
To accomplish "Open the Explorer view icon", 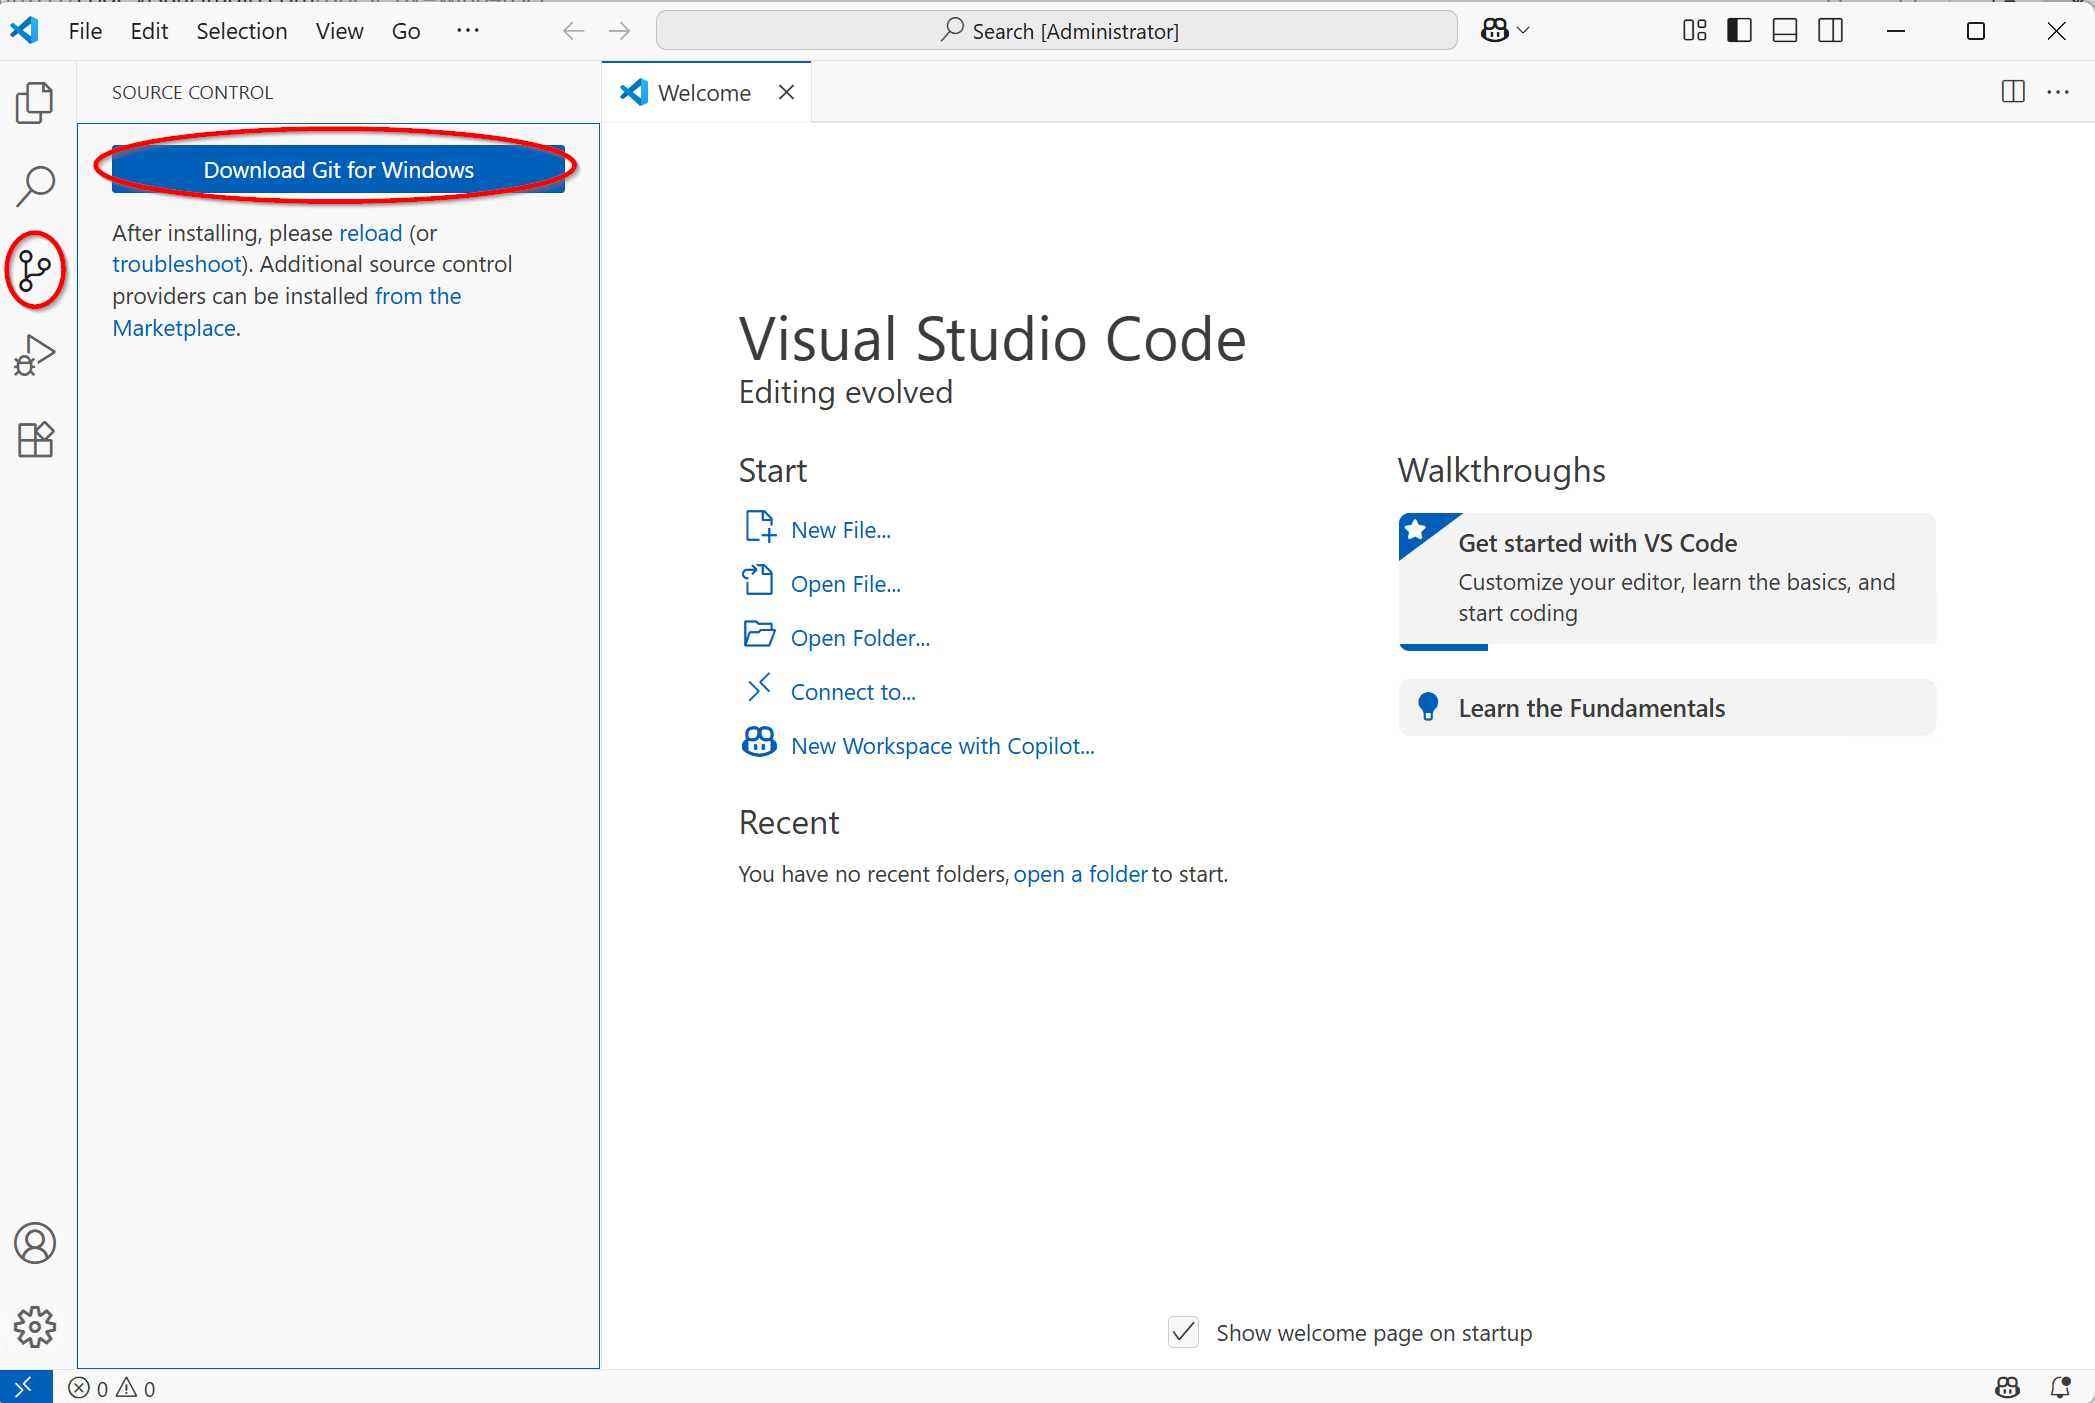I will [35, 102].
